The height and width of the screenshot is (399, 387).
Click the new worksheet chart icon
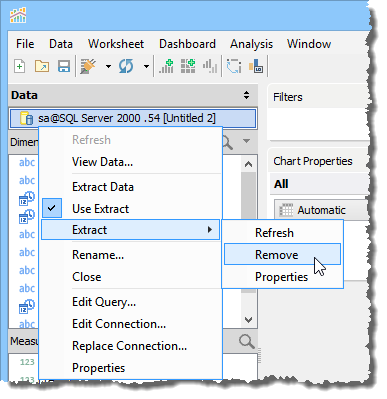(x=166, y=66)
